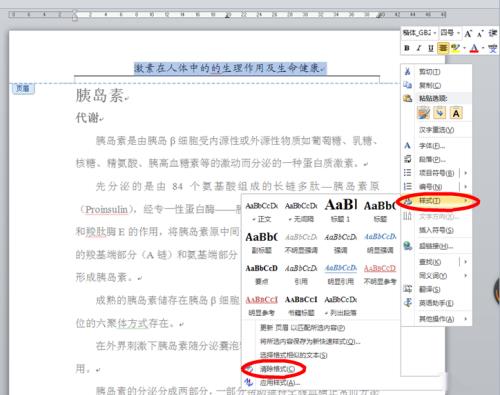
Task: Click 清除格式 (Clear Formatting) entry
Action: point(277,369)
